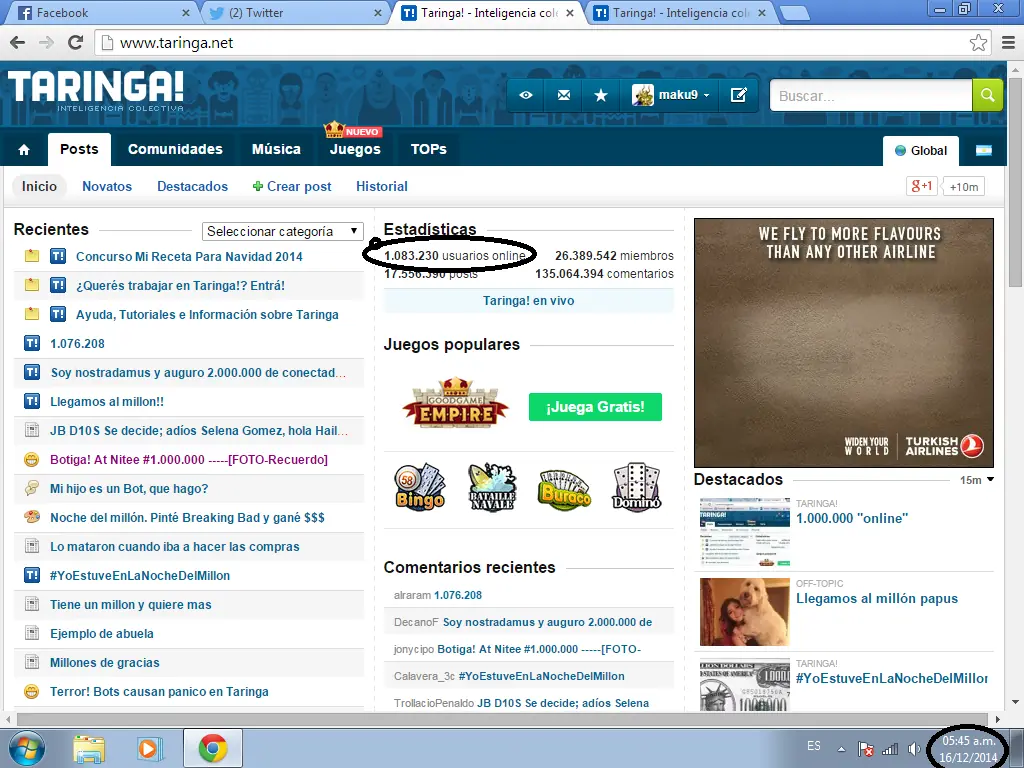Open the Destacados 15m time dropdown
The width and height of the screenshot is (1024, 768).
977,480
